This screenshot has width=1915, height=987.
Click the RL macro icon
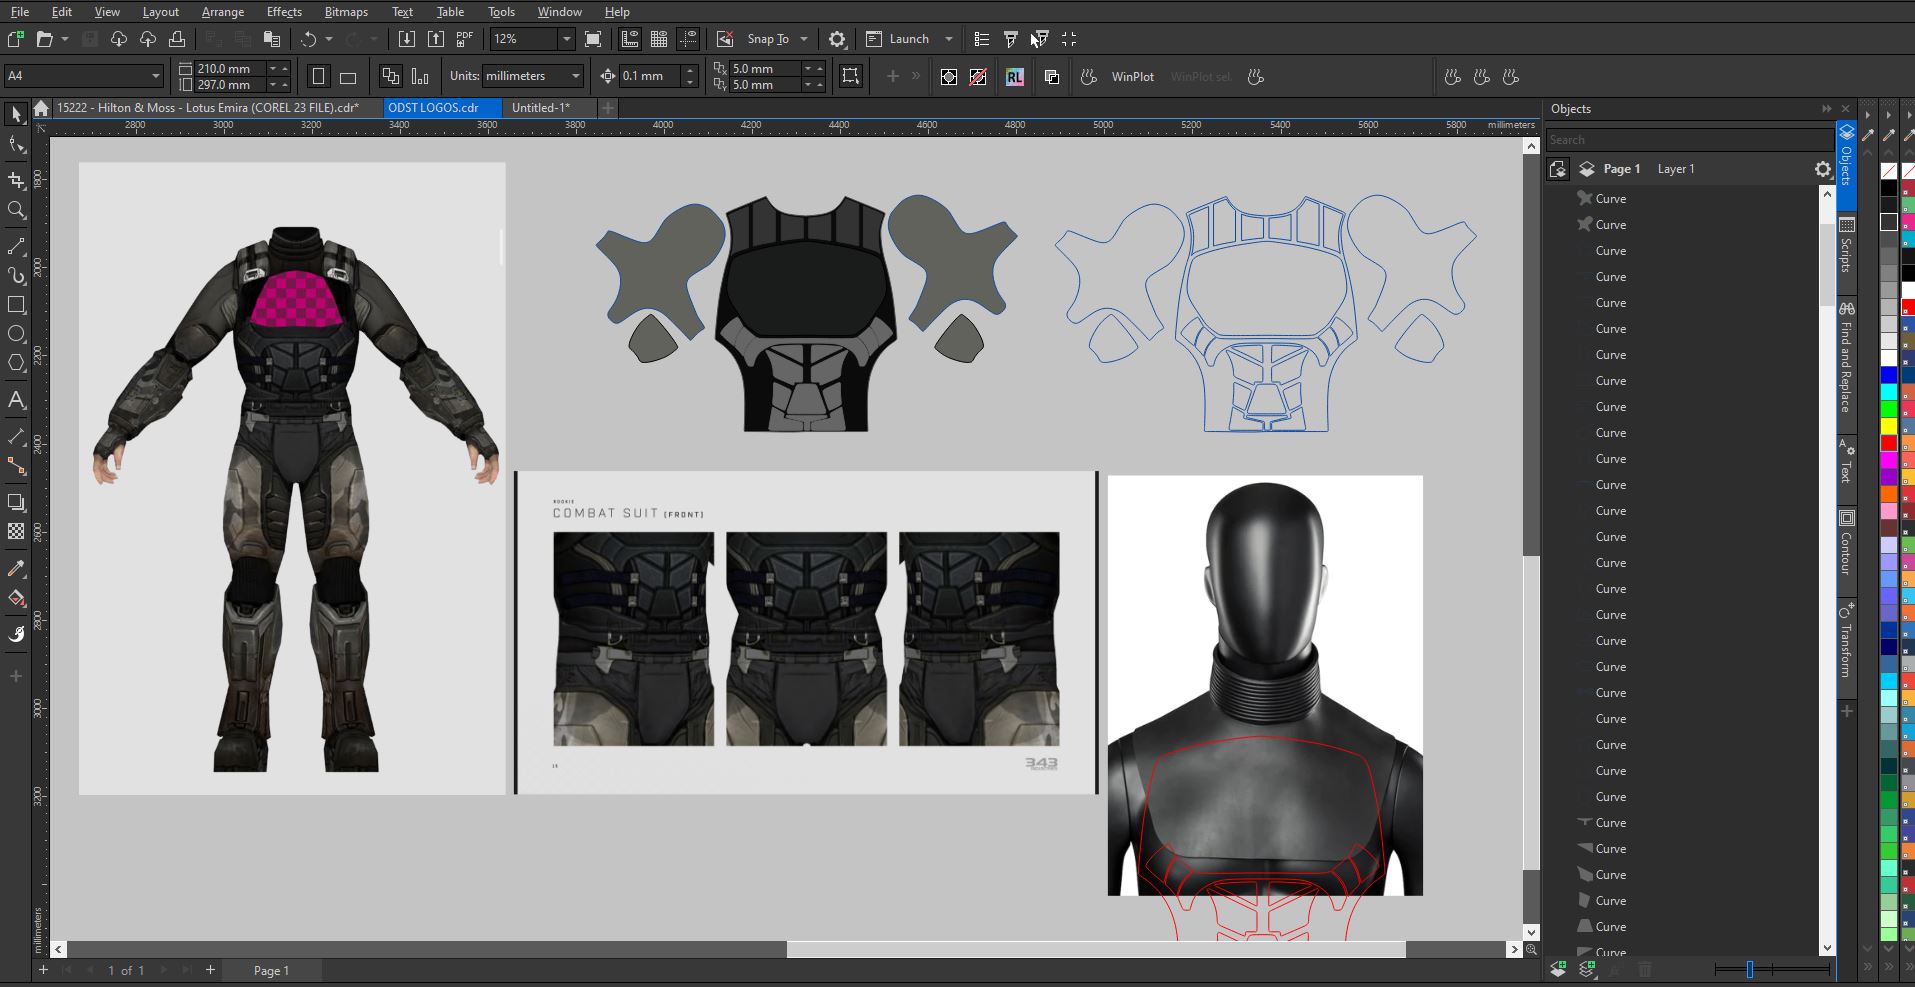[1015, 77]
